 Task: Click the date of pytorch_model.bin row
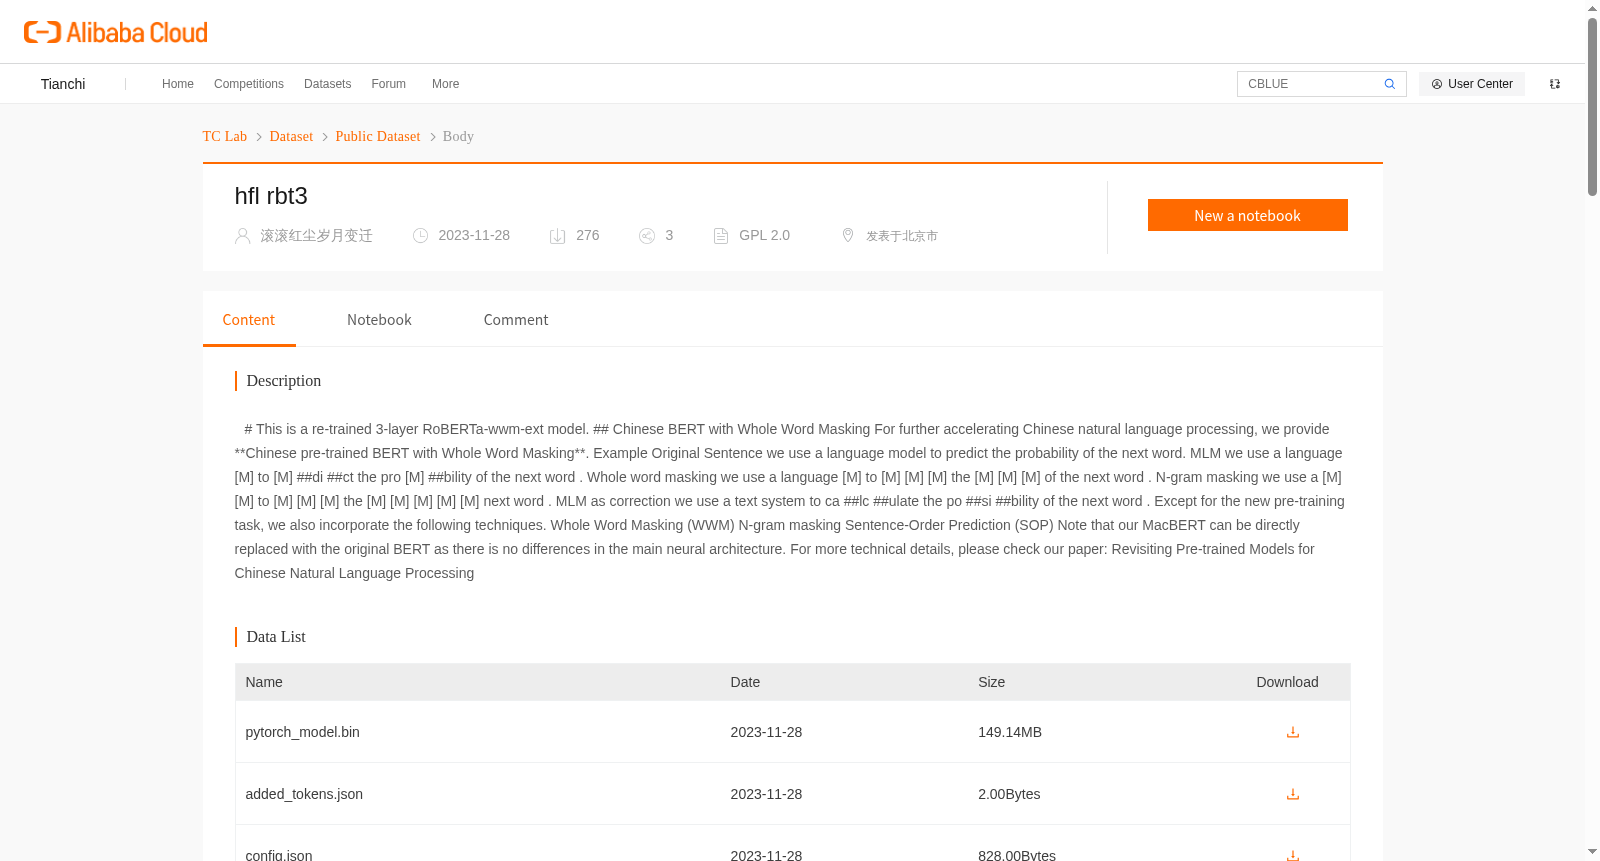tap(766, 732)
